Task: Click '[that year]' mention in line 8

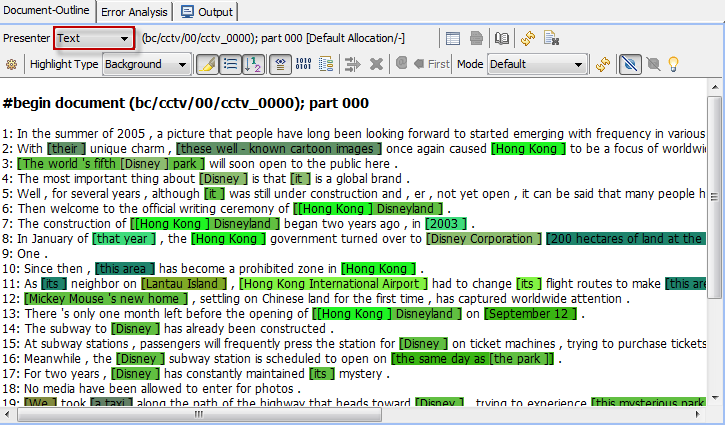Action: point(124,239)
